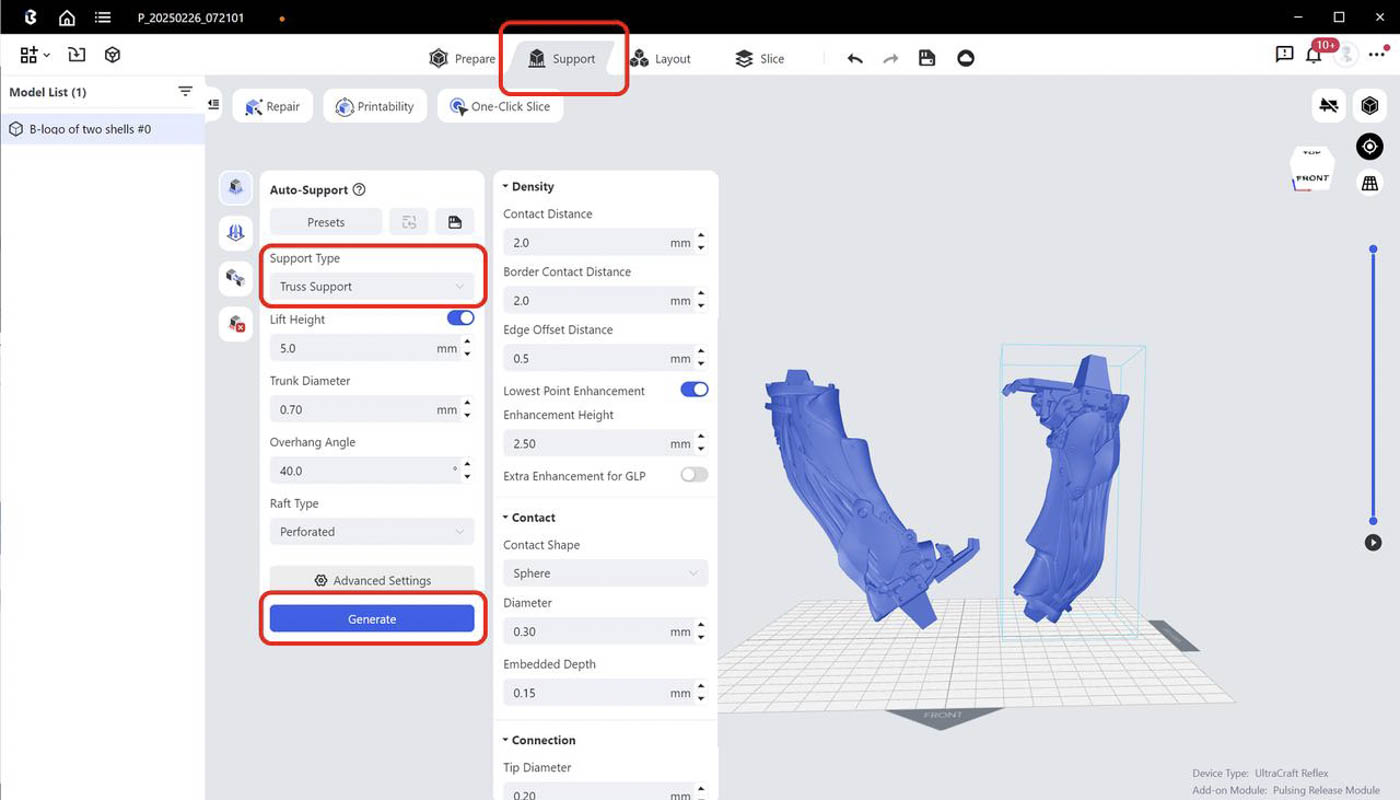Undo the last action
Screen dimensions: 1400x800
855,59
